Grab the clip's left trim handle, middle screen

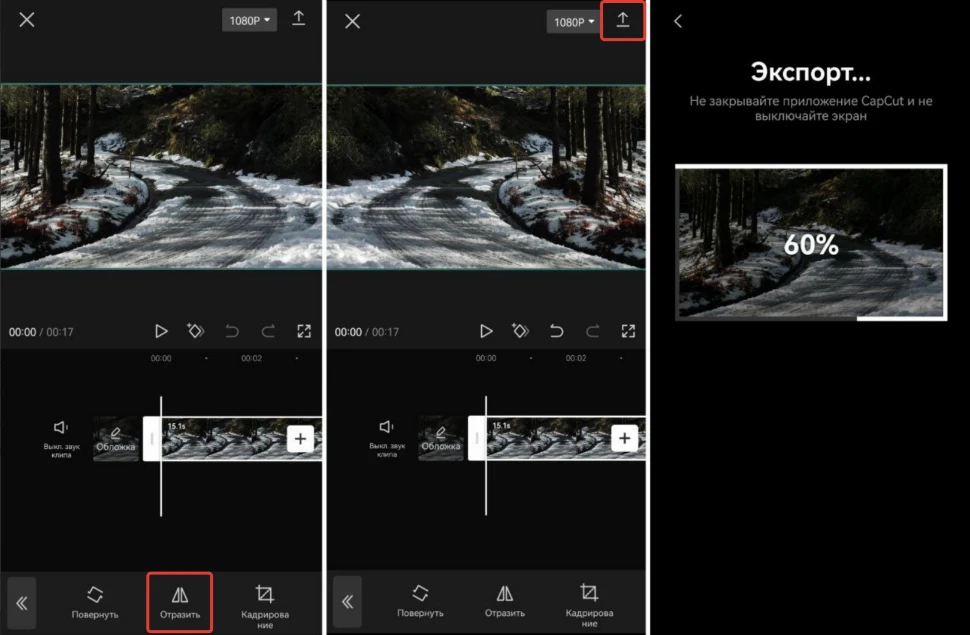(476, 438)
